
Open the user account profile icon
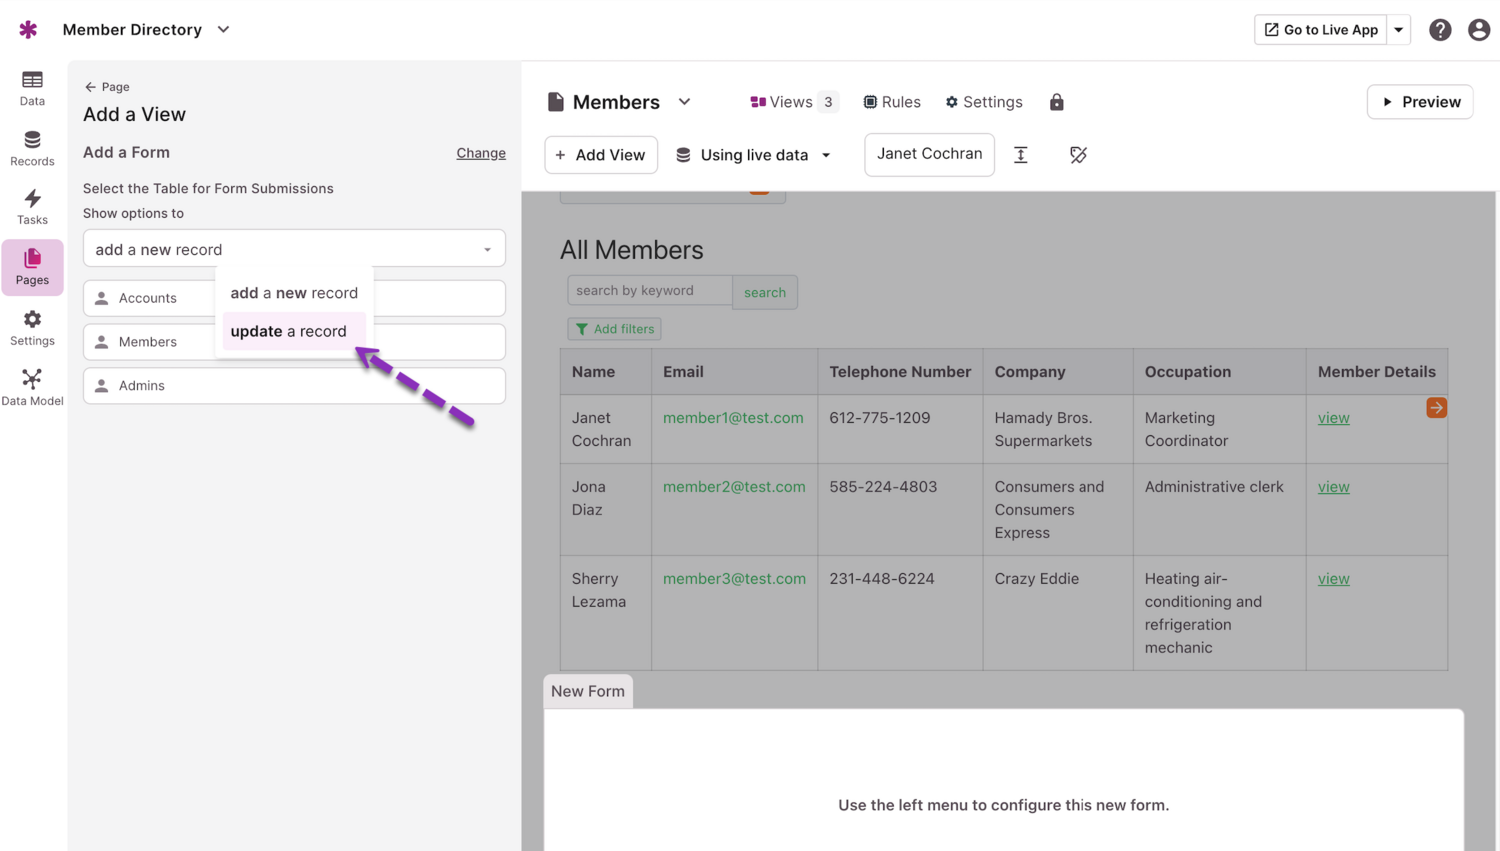[x=1478, y=30]
